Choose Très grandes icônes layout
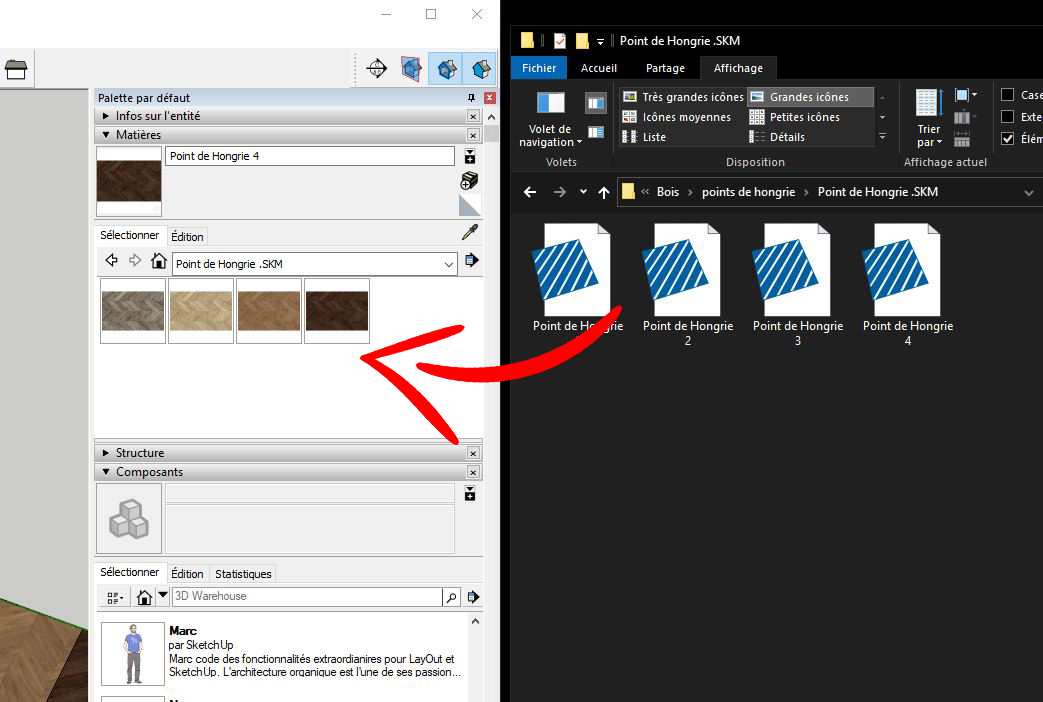 [x=683, y=97]
